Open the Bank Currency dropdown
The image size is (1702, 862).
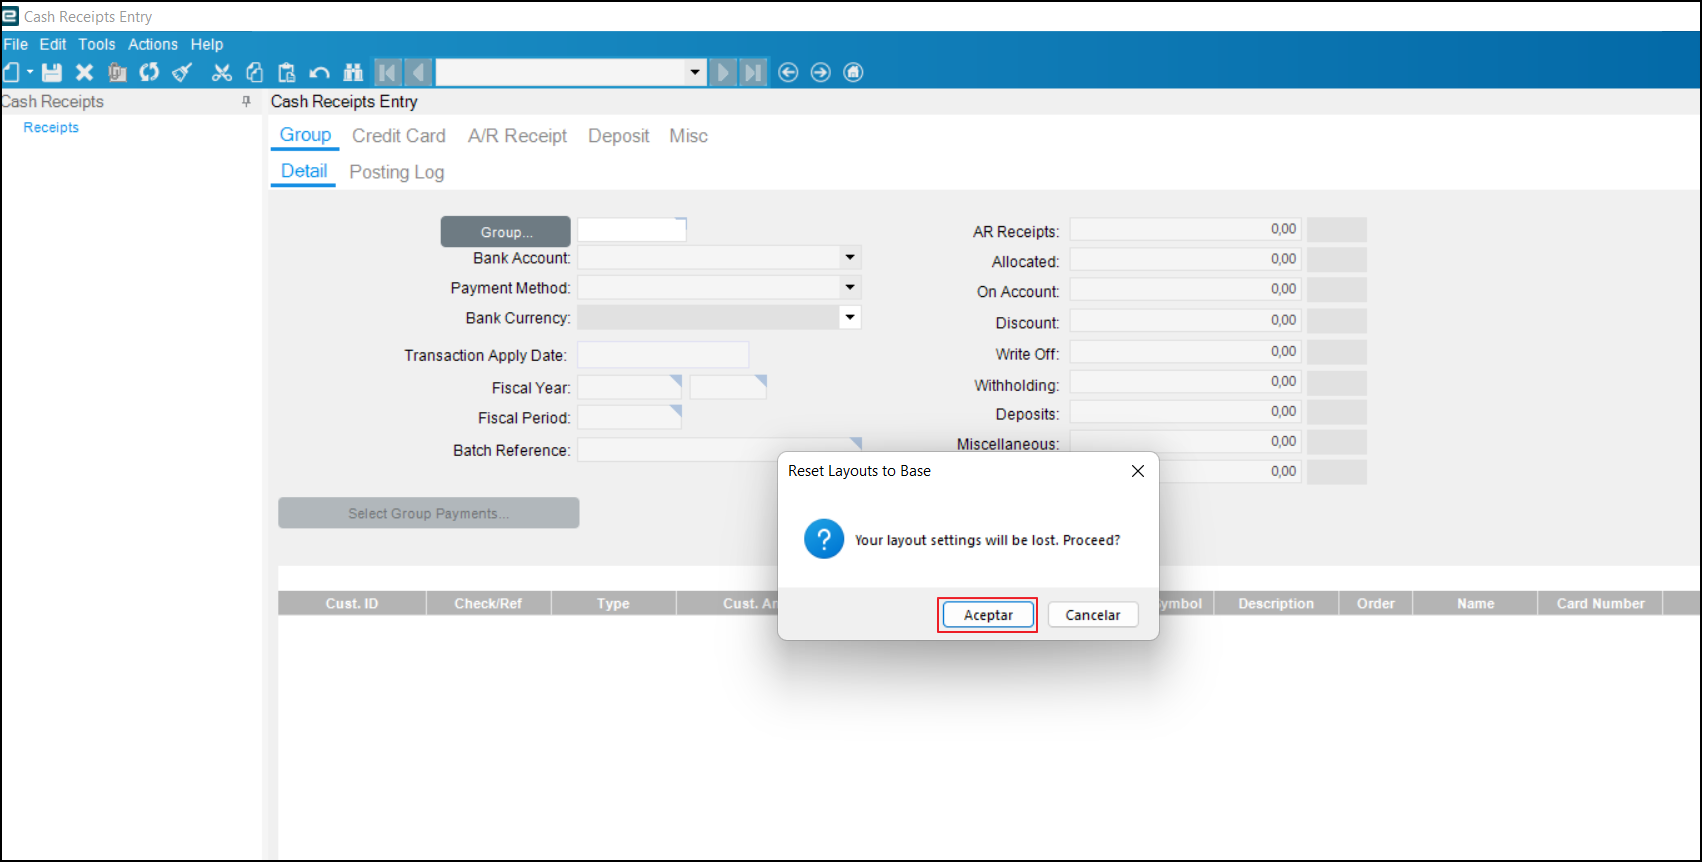click(850, 318)
